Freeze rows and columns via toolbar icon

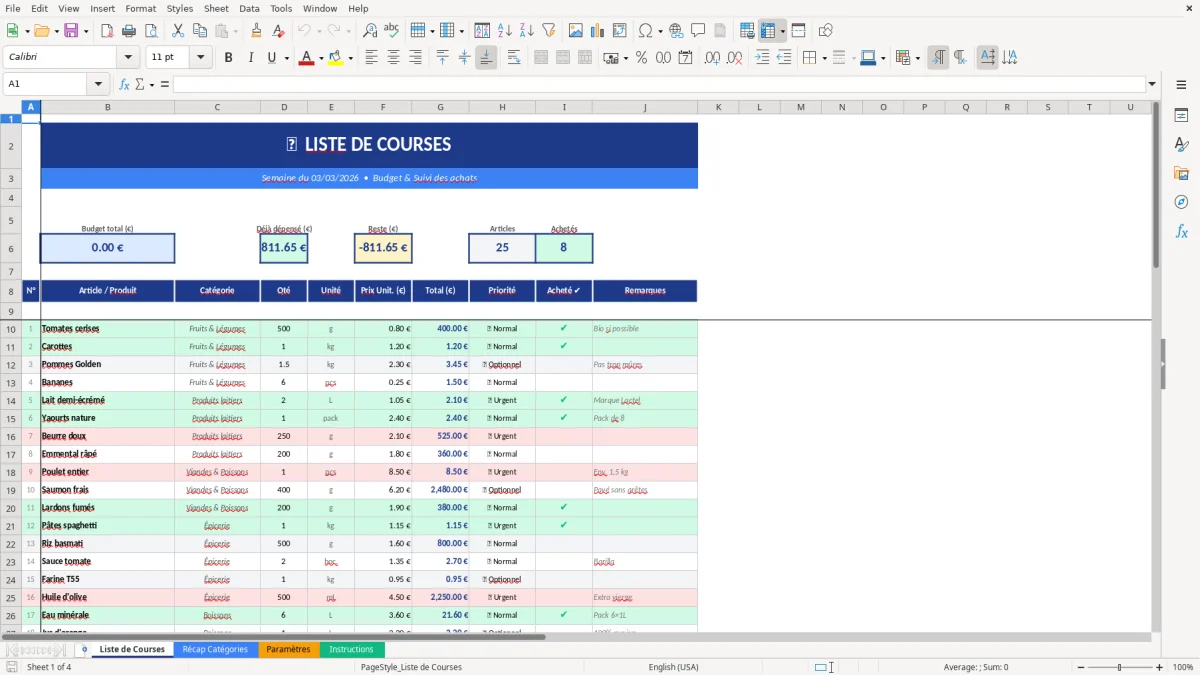pyautogui.click(x=770, y=30)
